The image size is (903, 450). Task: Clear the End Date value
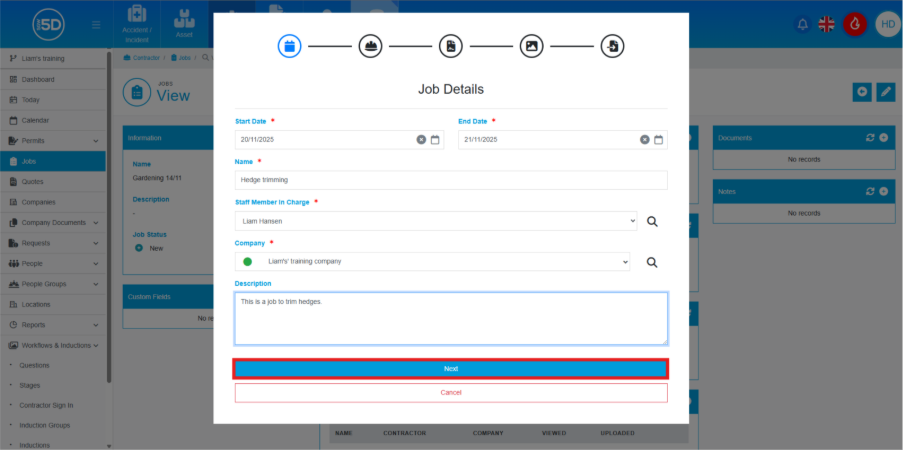tap(645, 140)
